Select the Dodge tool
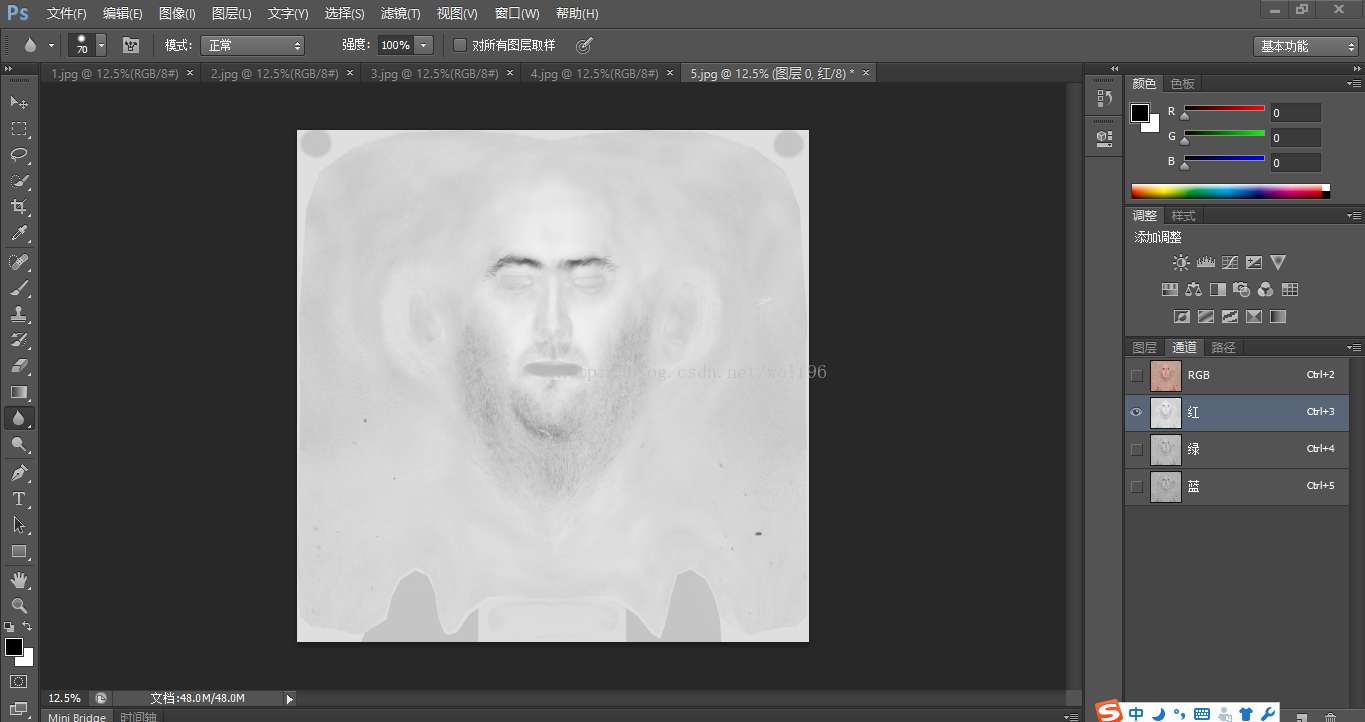The image size is (1365, 722). tap(19, 445)
